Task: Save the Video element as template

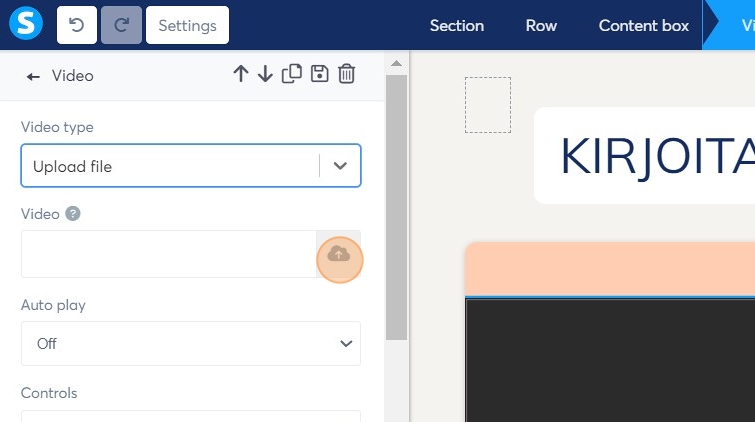Action: tap(319, 74)
